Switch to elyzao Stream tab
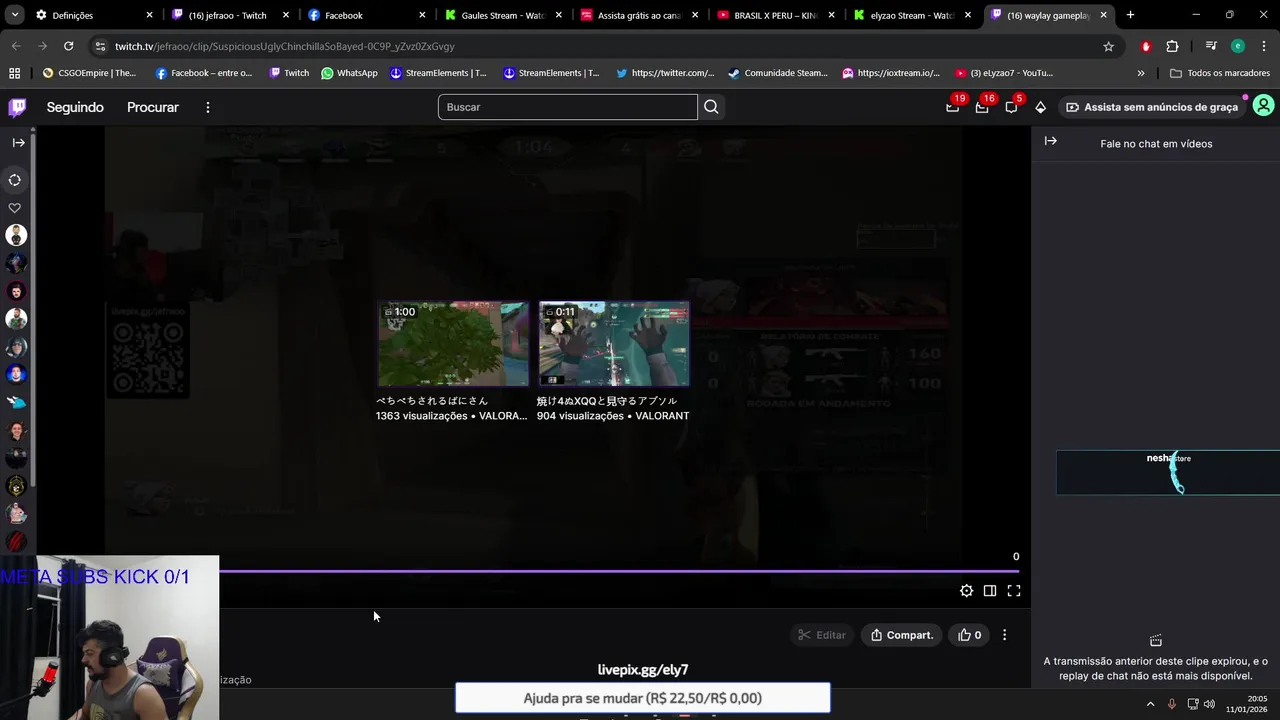This screenshot has height=720, width=1280. pyautogui.click(x=911, y=15)
